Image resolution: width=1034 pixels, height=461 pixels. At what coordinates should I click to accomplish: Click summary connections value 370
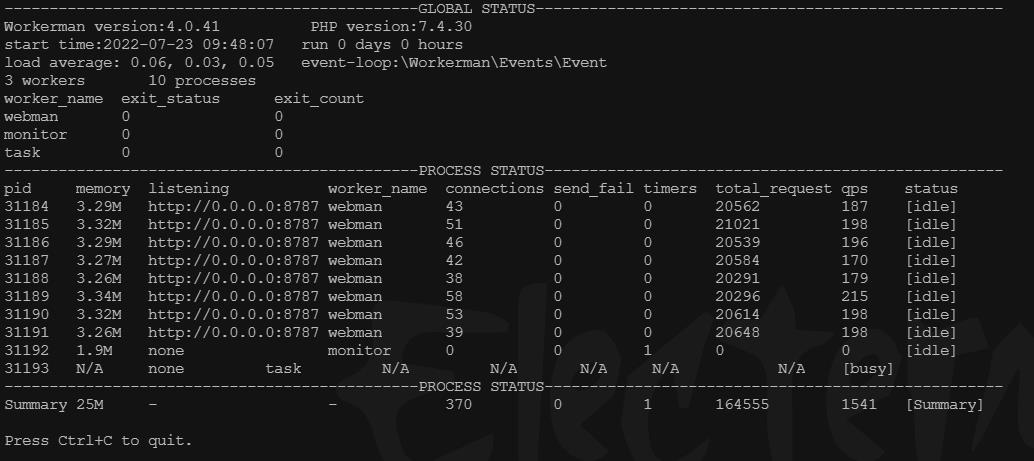pos(459,404)
